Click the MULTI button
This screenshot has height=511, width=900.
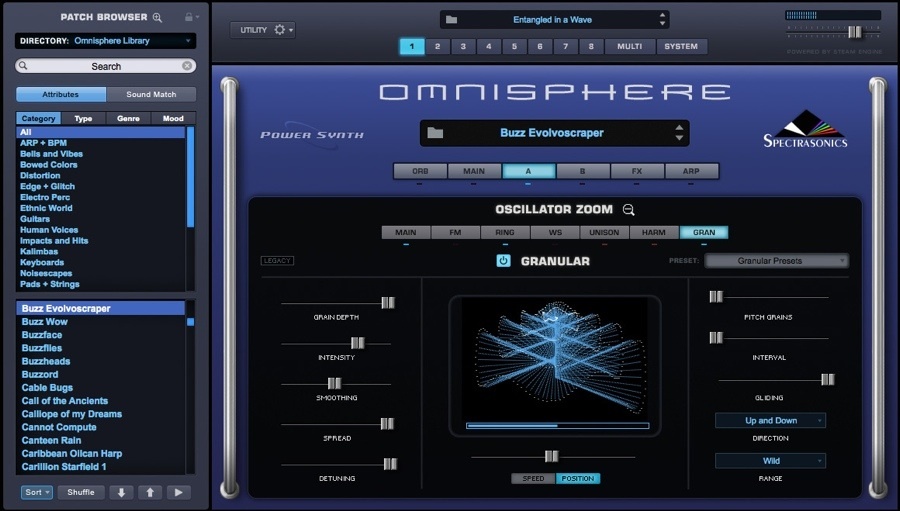coord(630,47)
